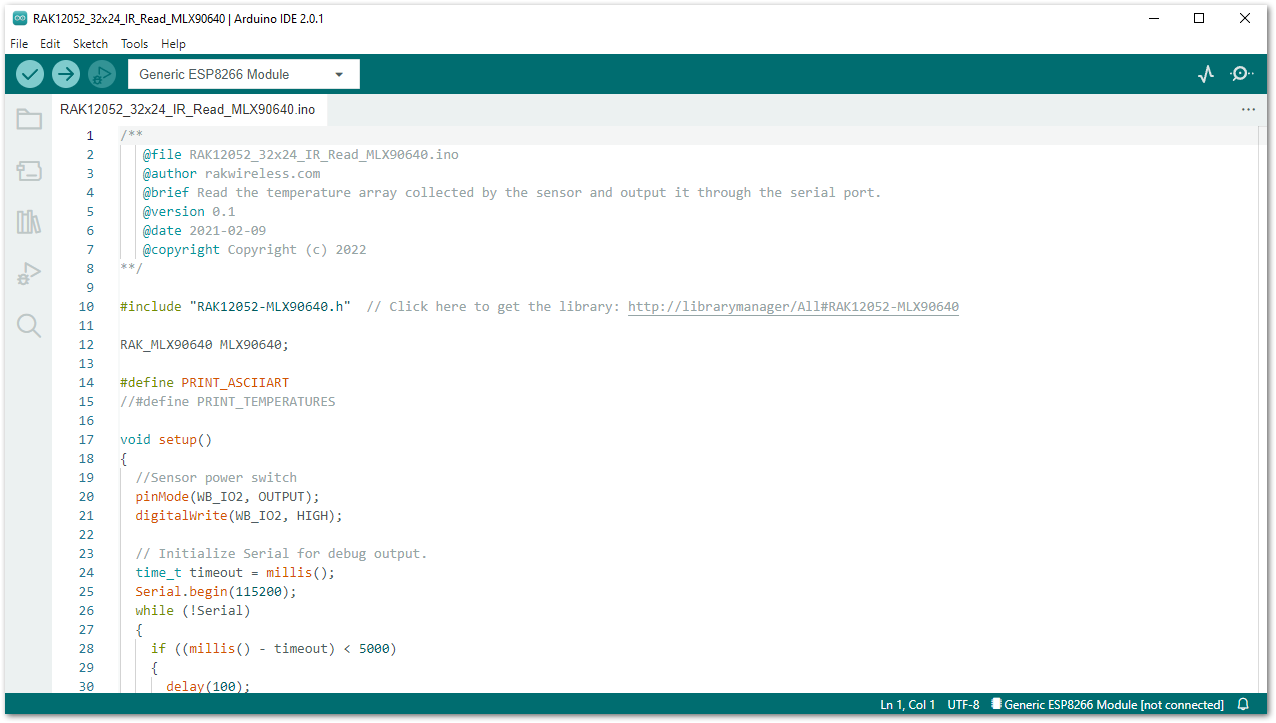Open the Boards Manager sidebar icon
This screenshot has width=1276, height=723.
click(29, 171)
